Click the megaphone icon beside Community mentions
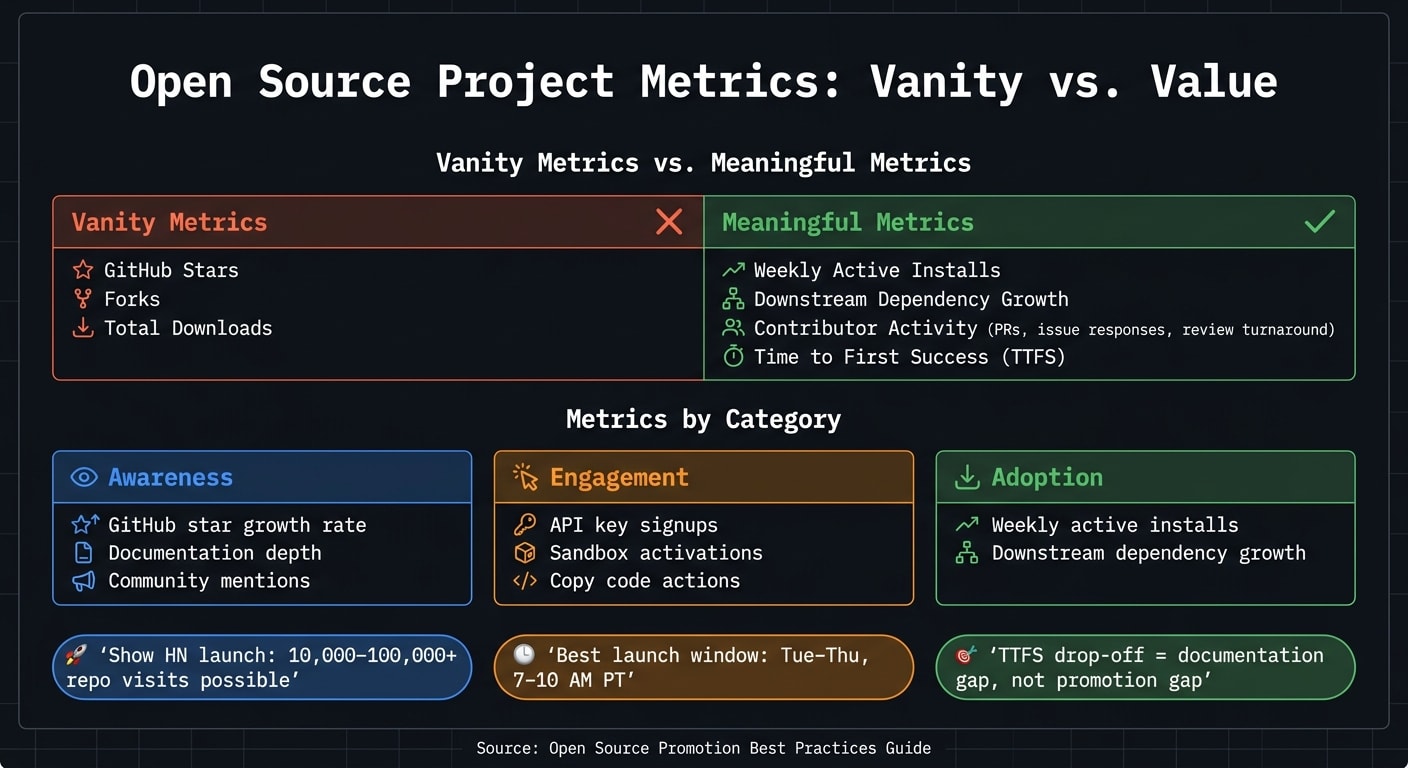 click(x=85, y=581)
